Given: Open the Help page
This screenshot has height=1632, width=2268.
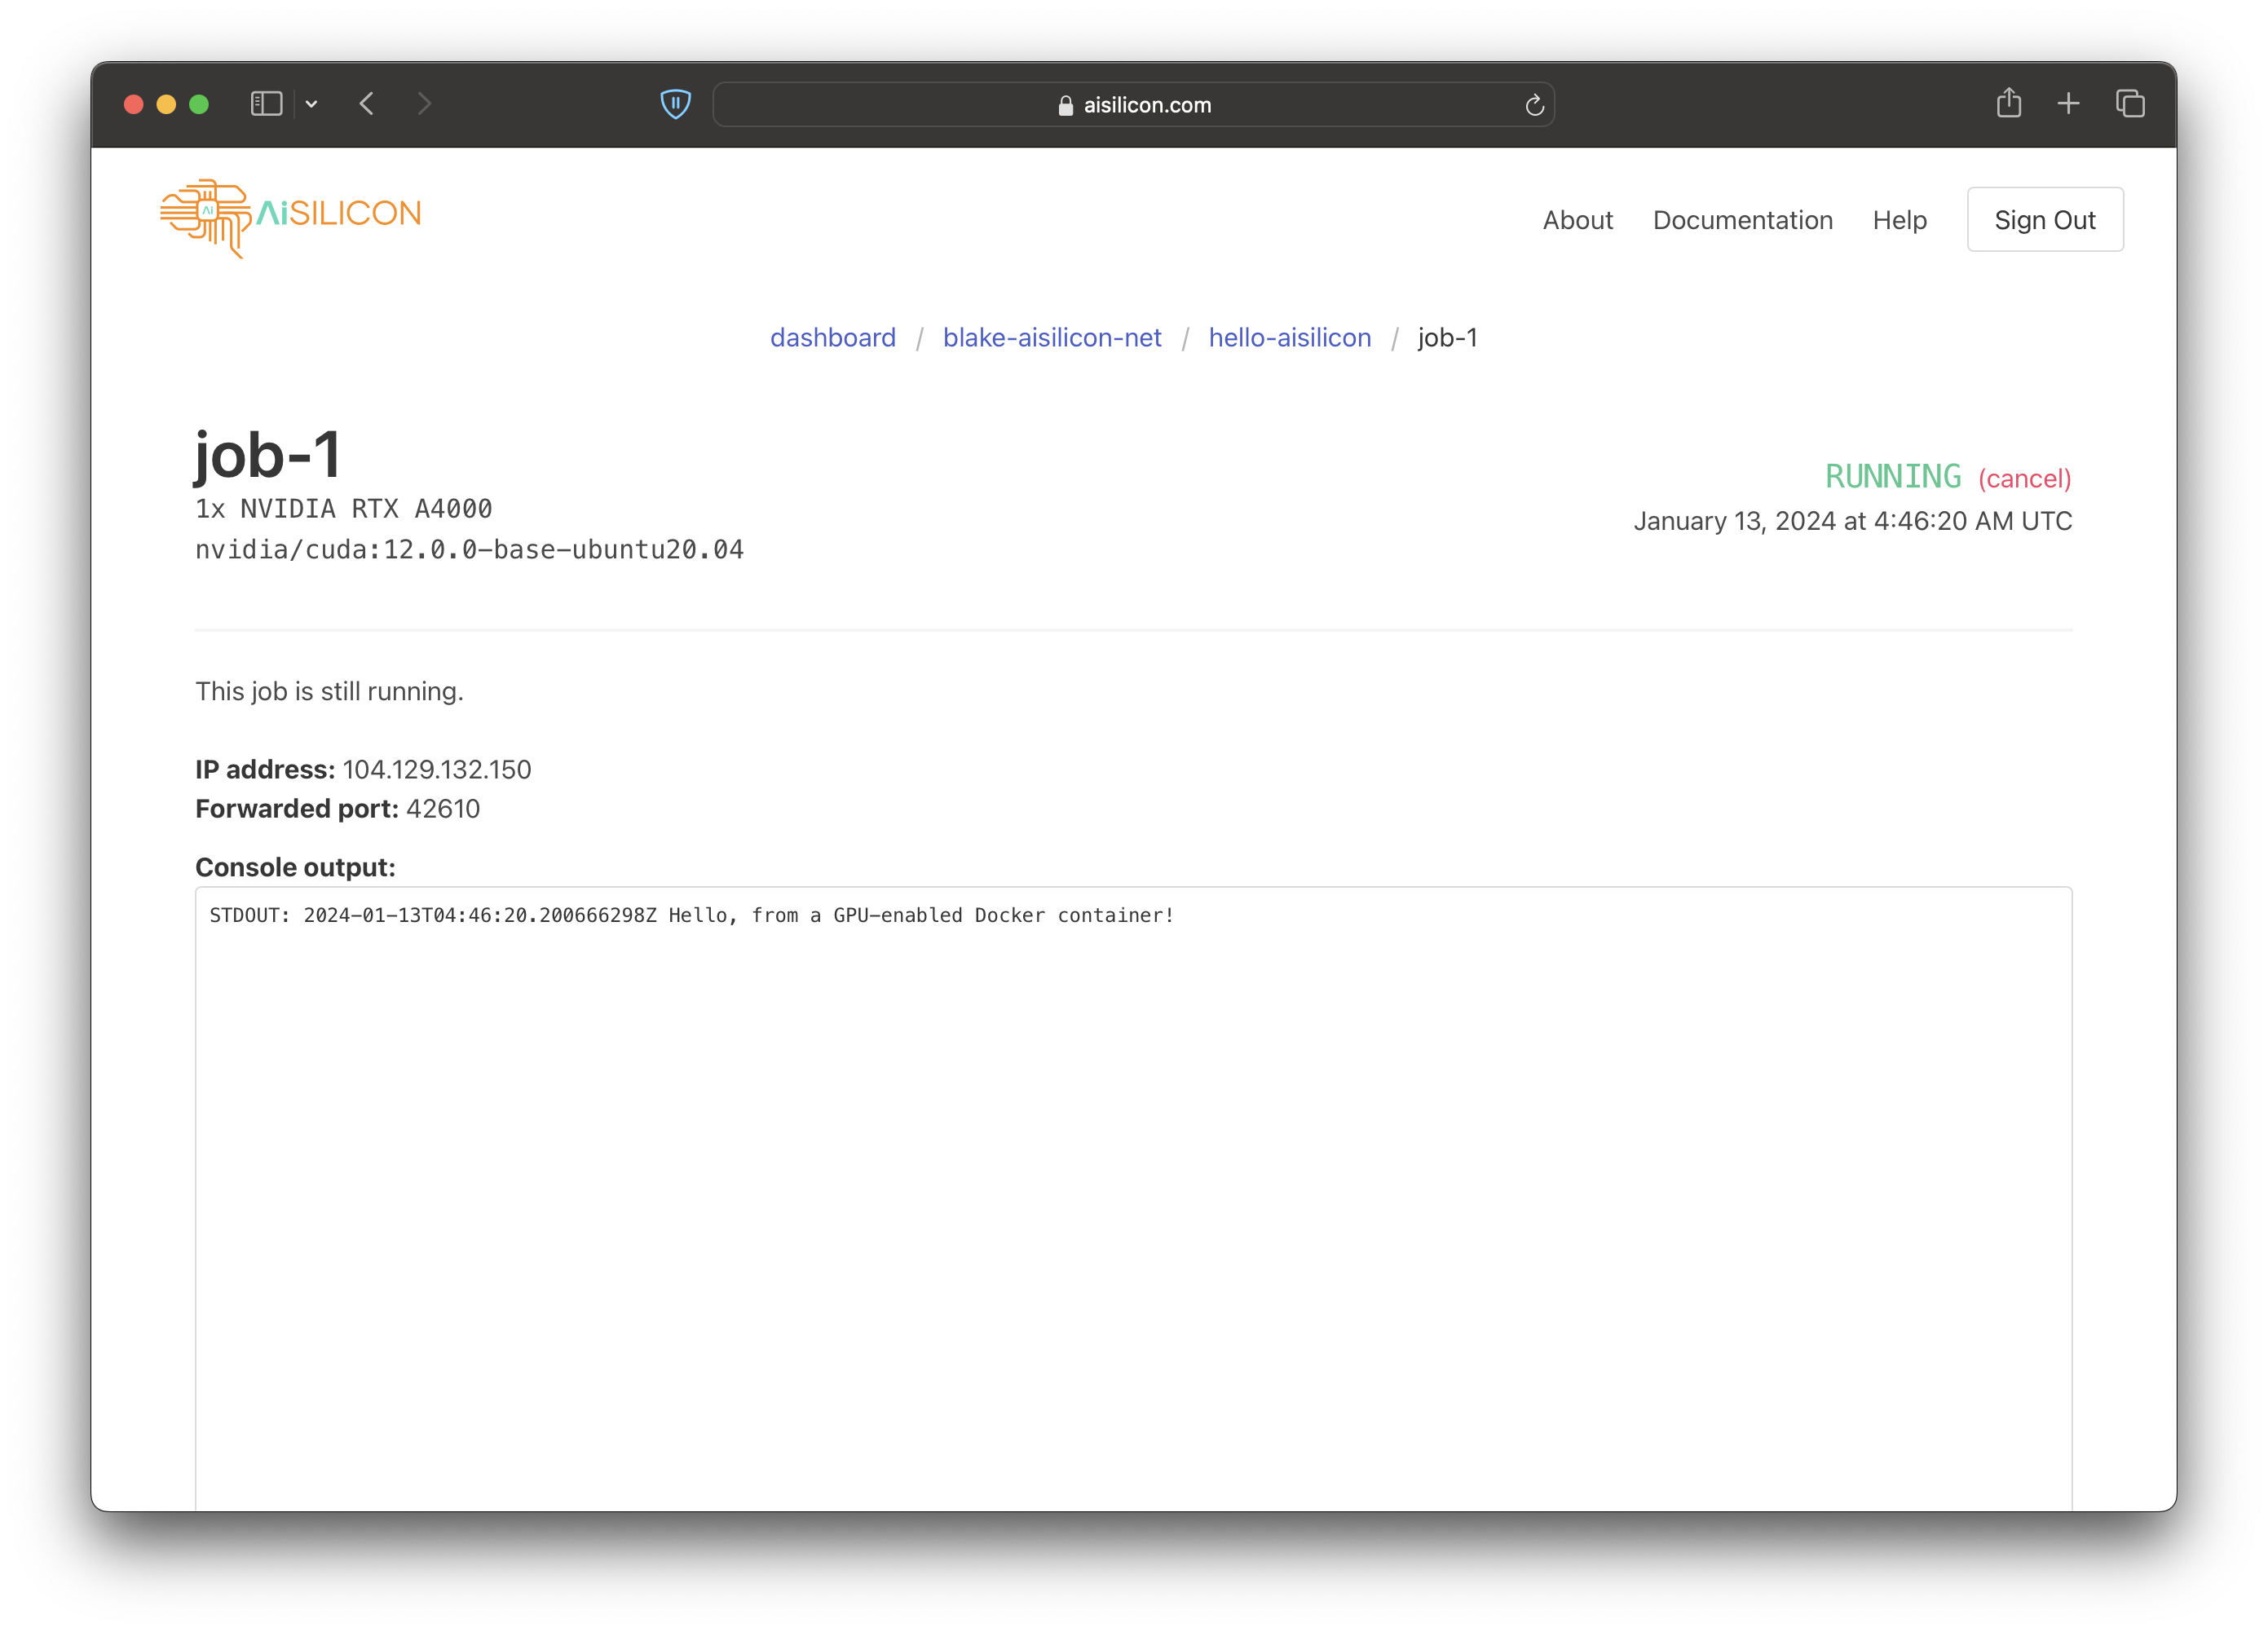Looking at the screenshot, I should coord(1899,220).
